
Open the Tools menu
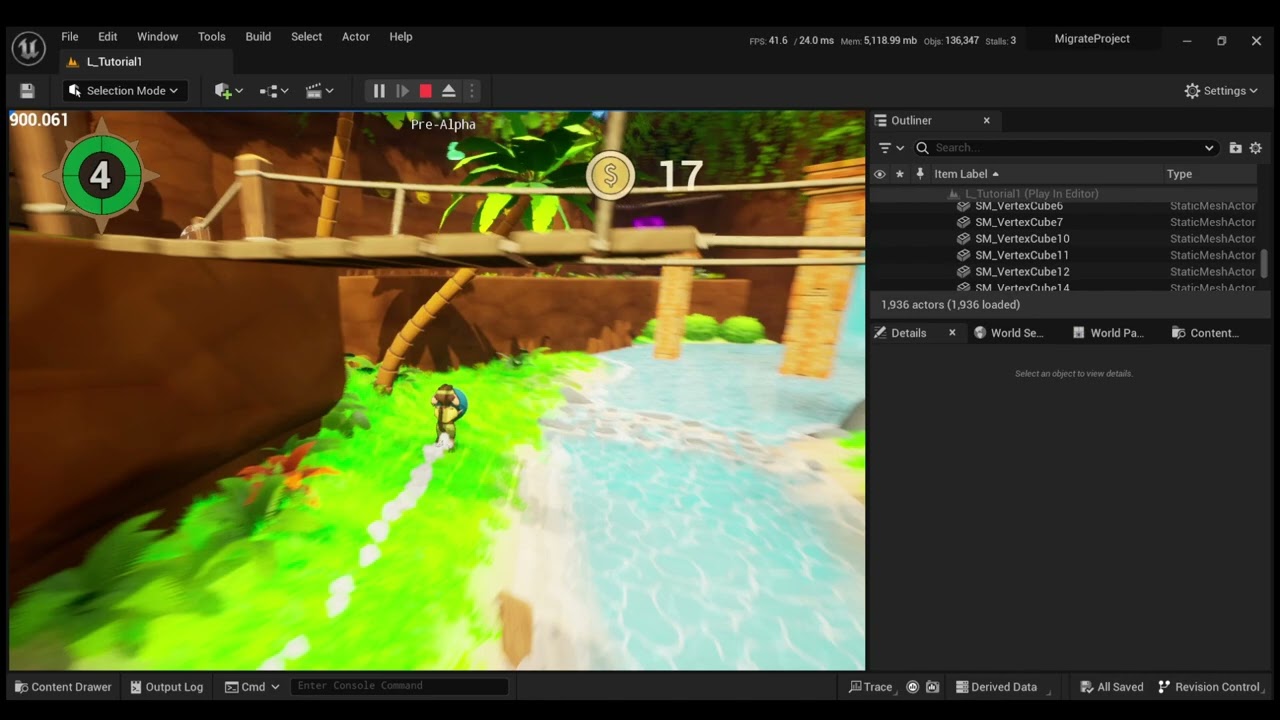(x=212, y=37)
